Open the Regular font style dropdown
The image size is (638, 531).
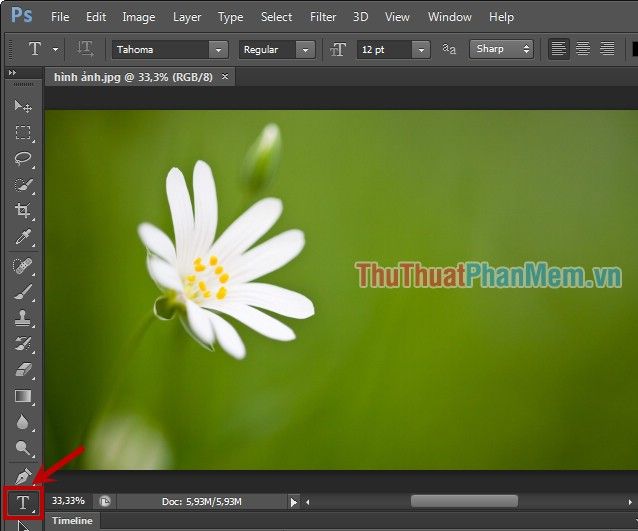click(x=305, y=50)
